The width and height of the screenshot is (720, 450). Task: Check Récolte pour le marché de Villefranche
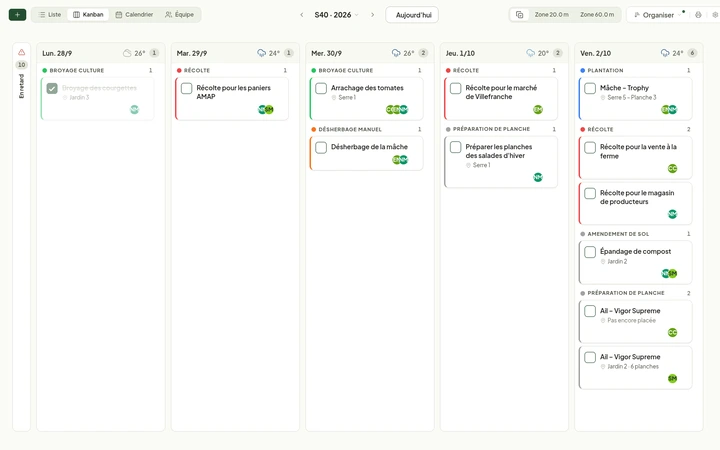click(x=456, y=88)
